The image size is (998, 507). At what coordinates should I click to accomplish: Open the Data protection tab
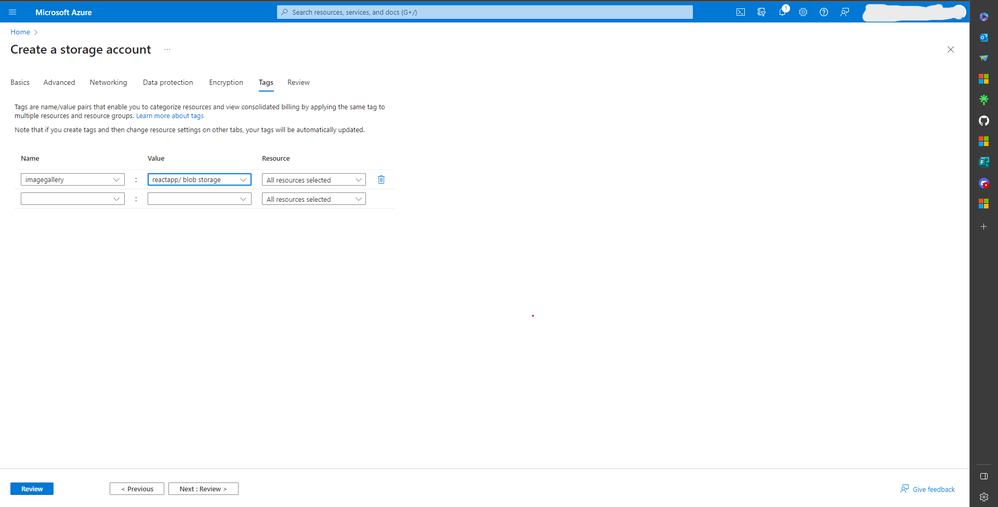pos(168,82)
